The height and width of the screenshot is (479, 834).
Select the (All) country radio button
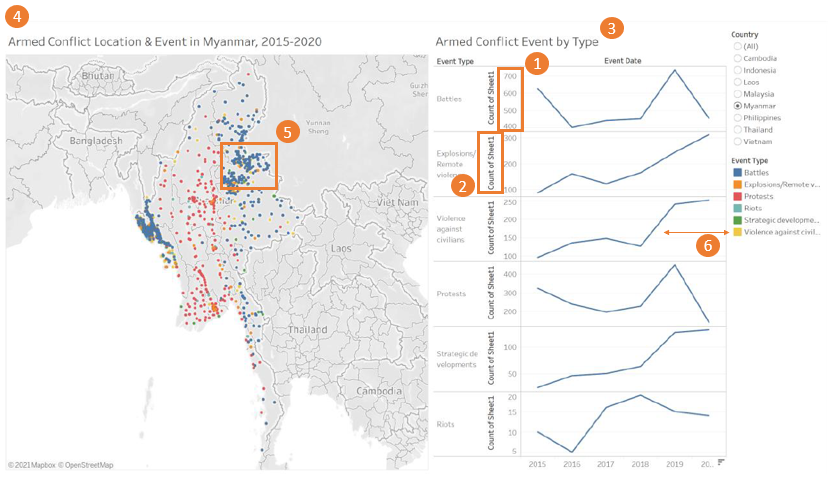[x=738, y=47]
